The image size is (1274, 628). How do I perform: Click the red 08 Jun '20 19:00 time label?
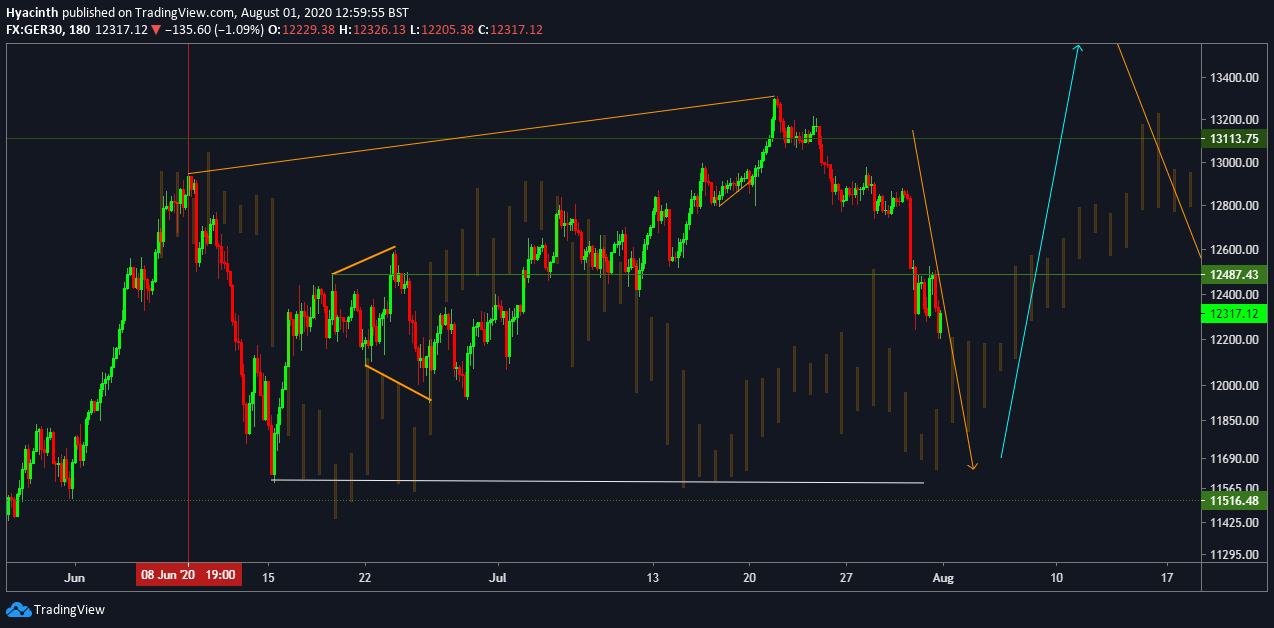click(x=189, y=575)
